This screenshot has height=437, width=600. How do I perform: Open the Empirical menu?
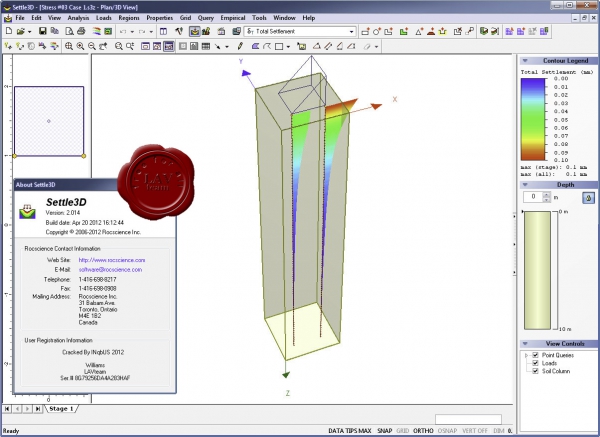(233, 18)
